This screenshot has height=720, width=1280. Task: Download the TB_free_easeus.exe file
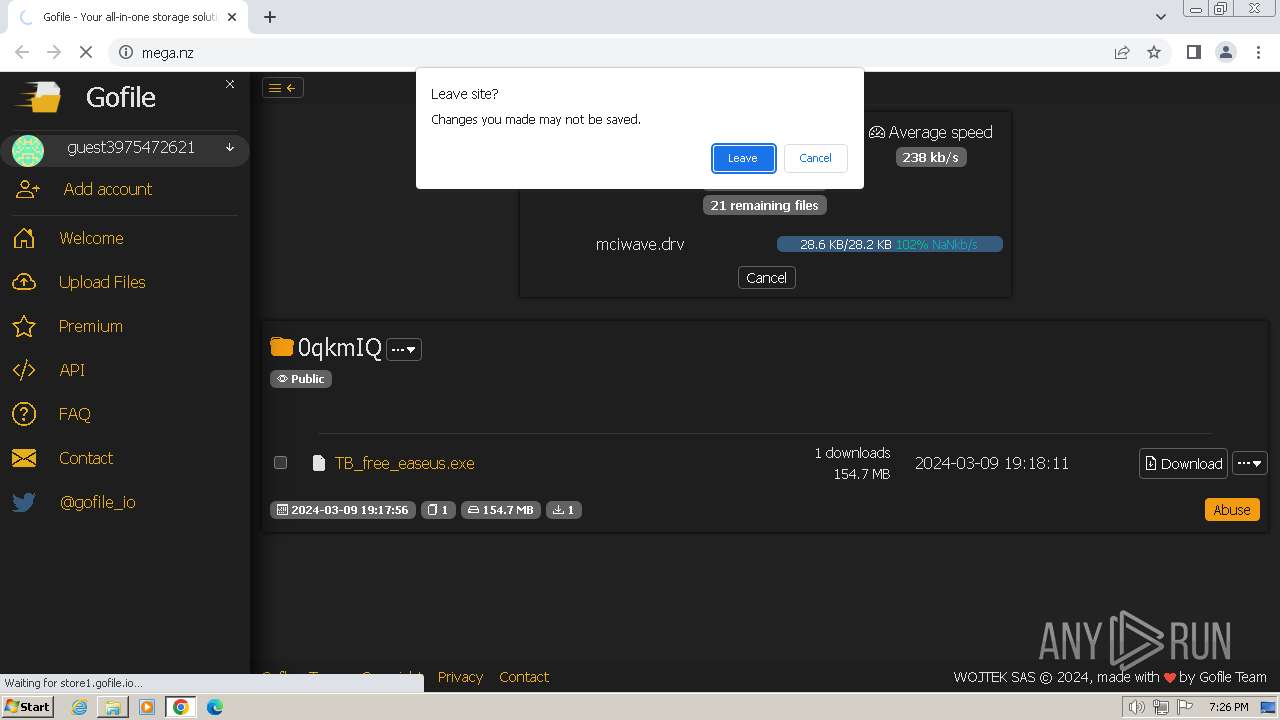click(1183, 463)
